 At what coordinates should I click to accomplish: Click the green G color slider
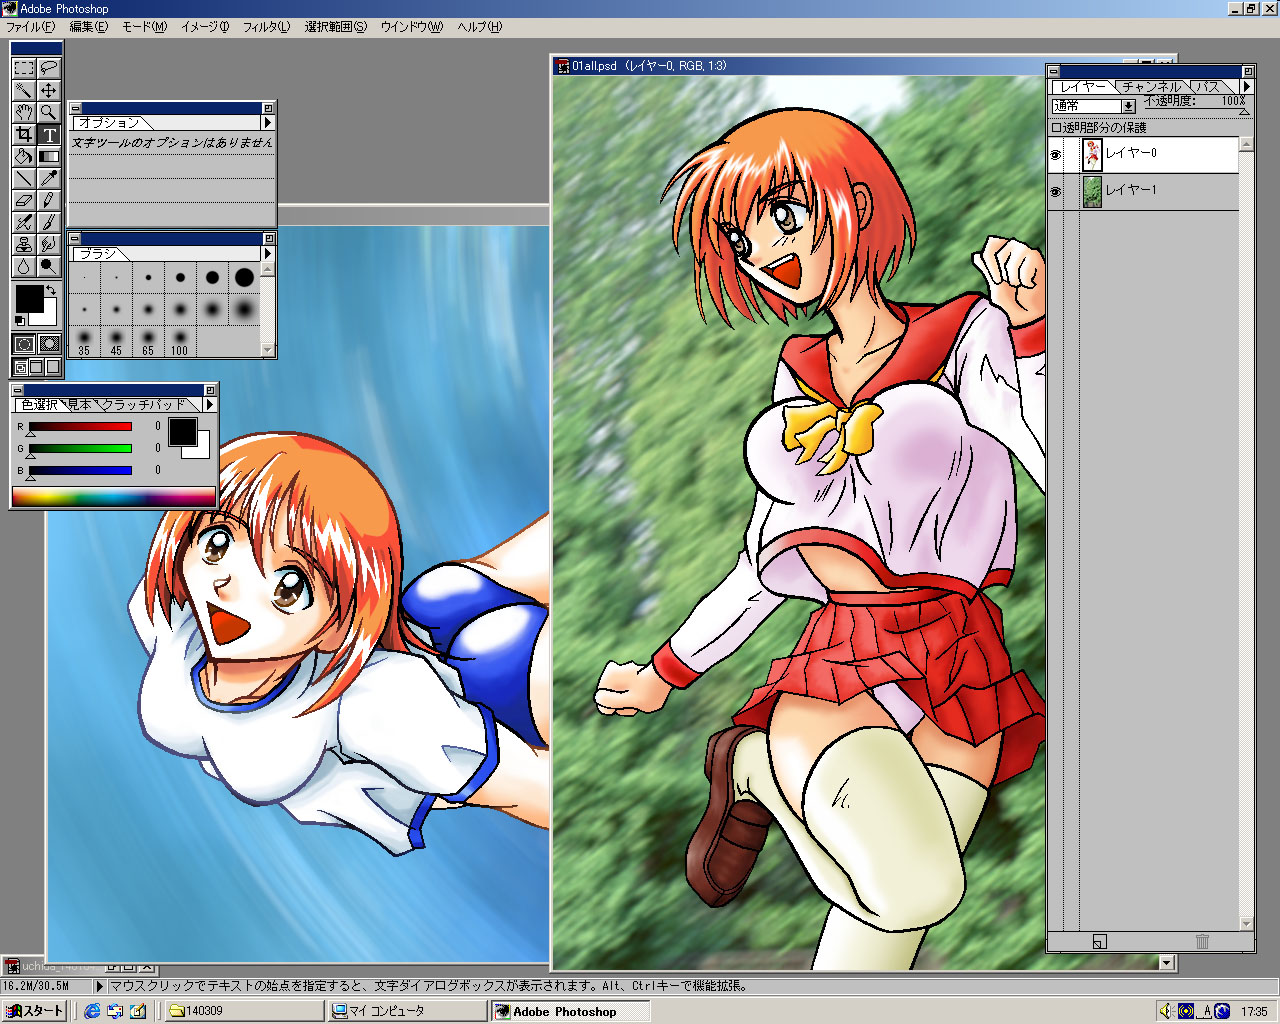(80, 449)
